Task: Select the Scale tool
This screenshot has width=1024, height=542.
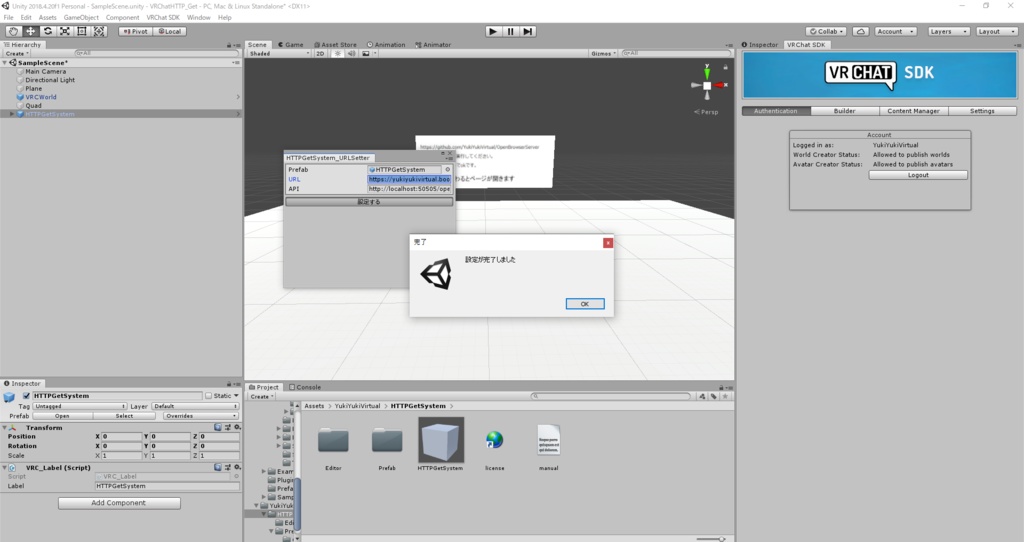Action: pos(65,31)
